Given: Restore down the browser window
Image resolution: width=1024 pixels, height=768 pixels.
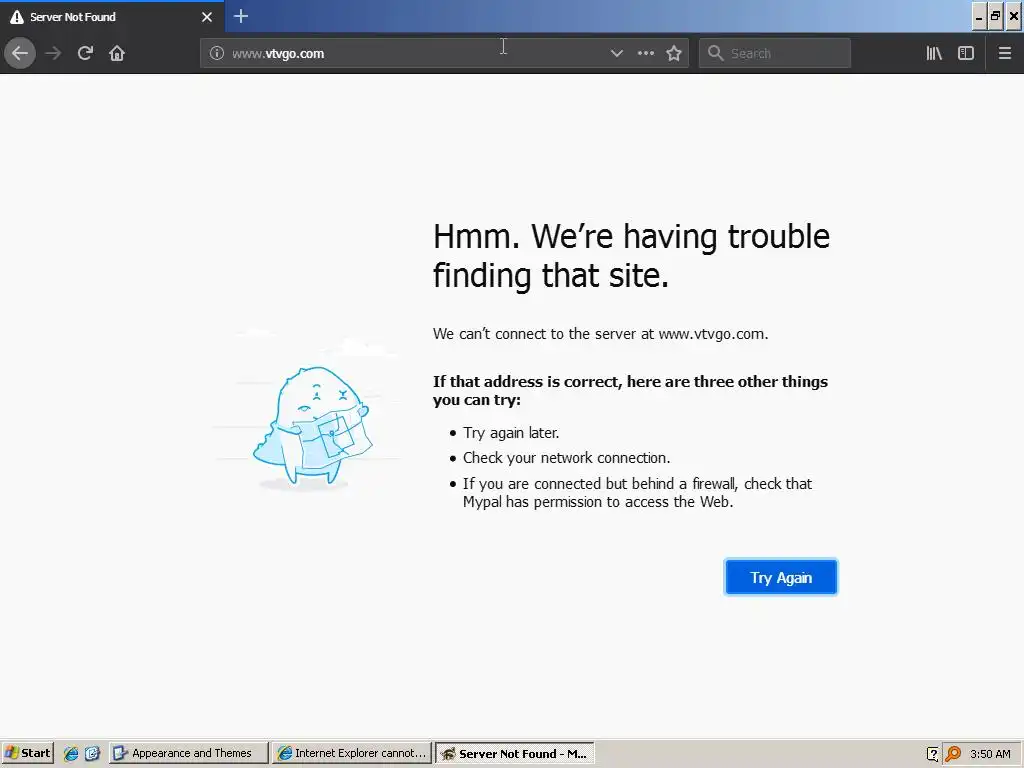Looking at the screenshot, I should tap(996, 17).
